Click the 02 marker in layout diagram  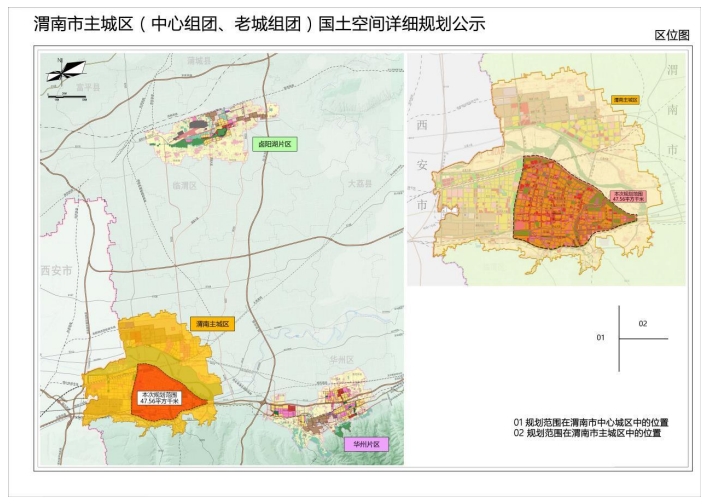pos(643,323)
